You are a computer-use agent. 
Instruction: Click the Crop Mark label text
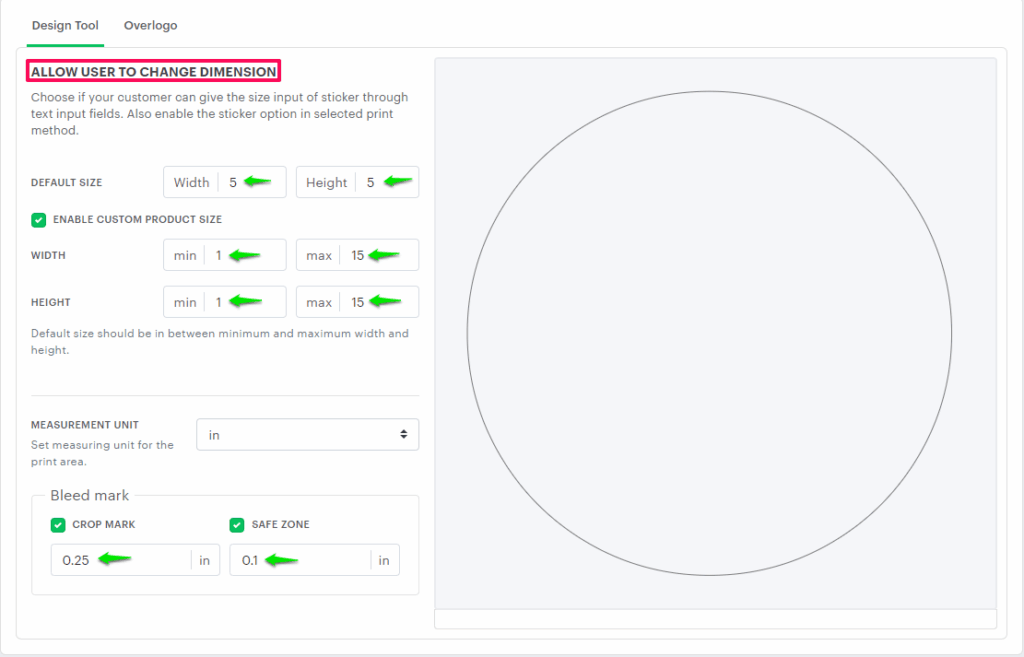(104, 524)
